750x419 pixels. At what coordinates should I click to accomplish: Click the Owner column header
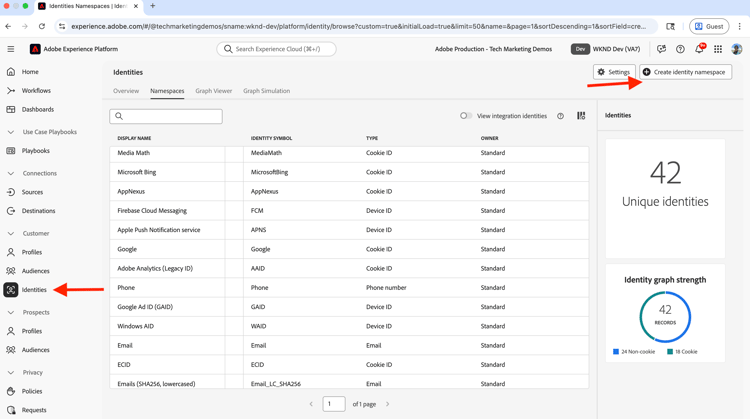tap(489, 138)
